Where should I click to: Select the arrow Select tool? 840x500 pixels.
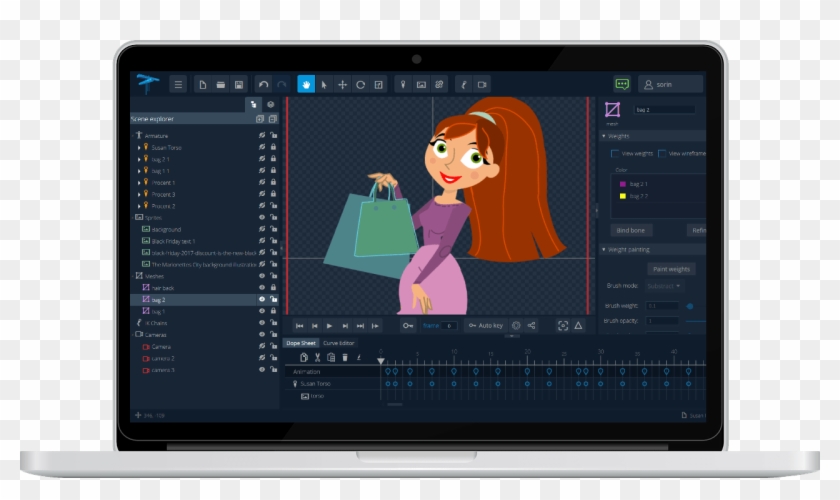[324, 85]
